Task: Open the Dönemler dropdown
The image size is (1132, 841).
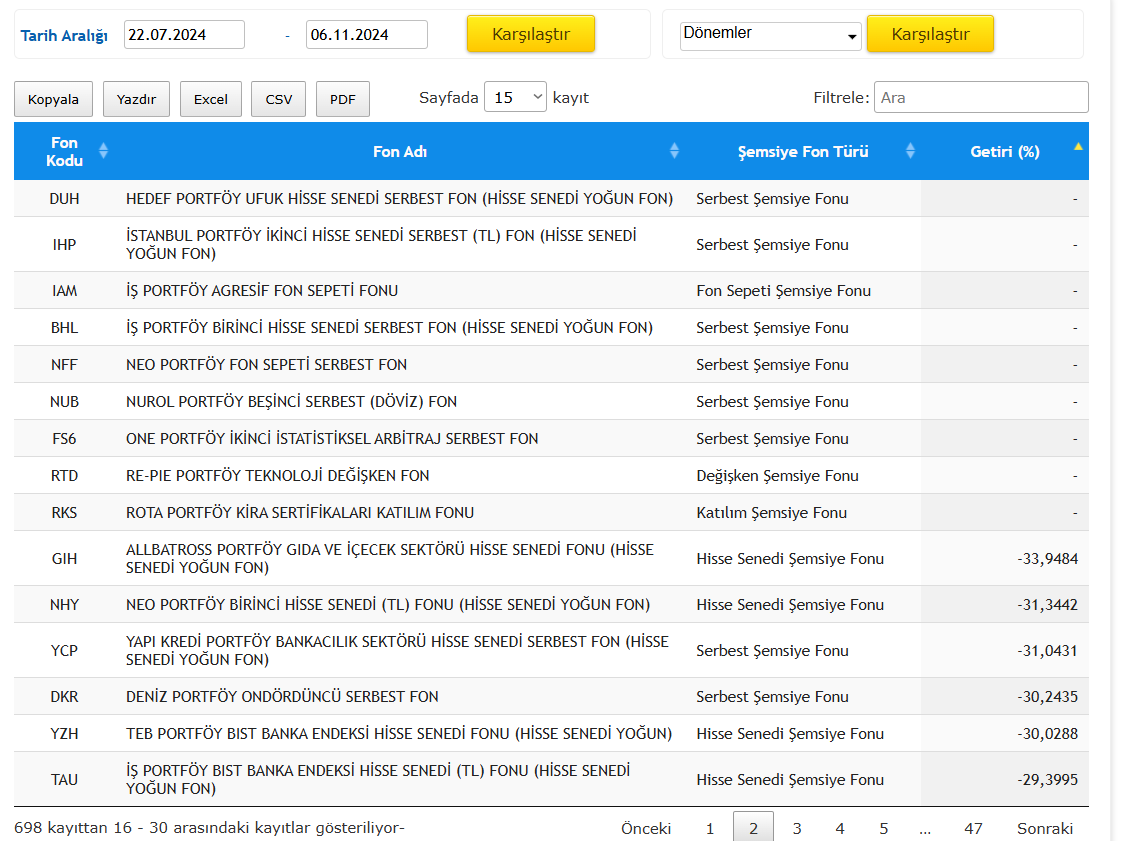Action: [770, 35]
